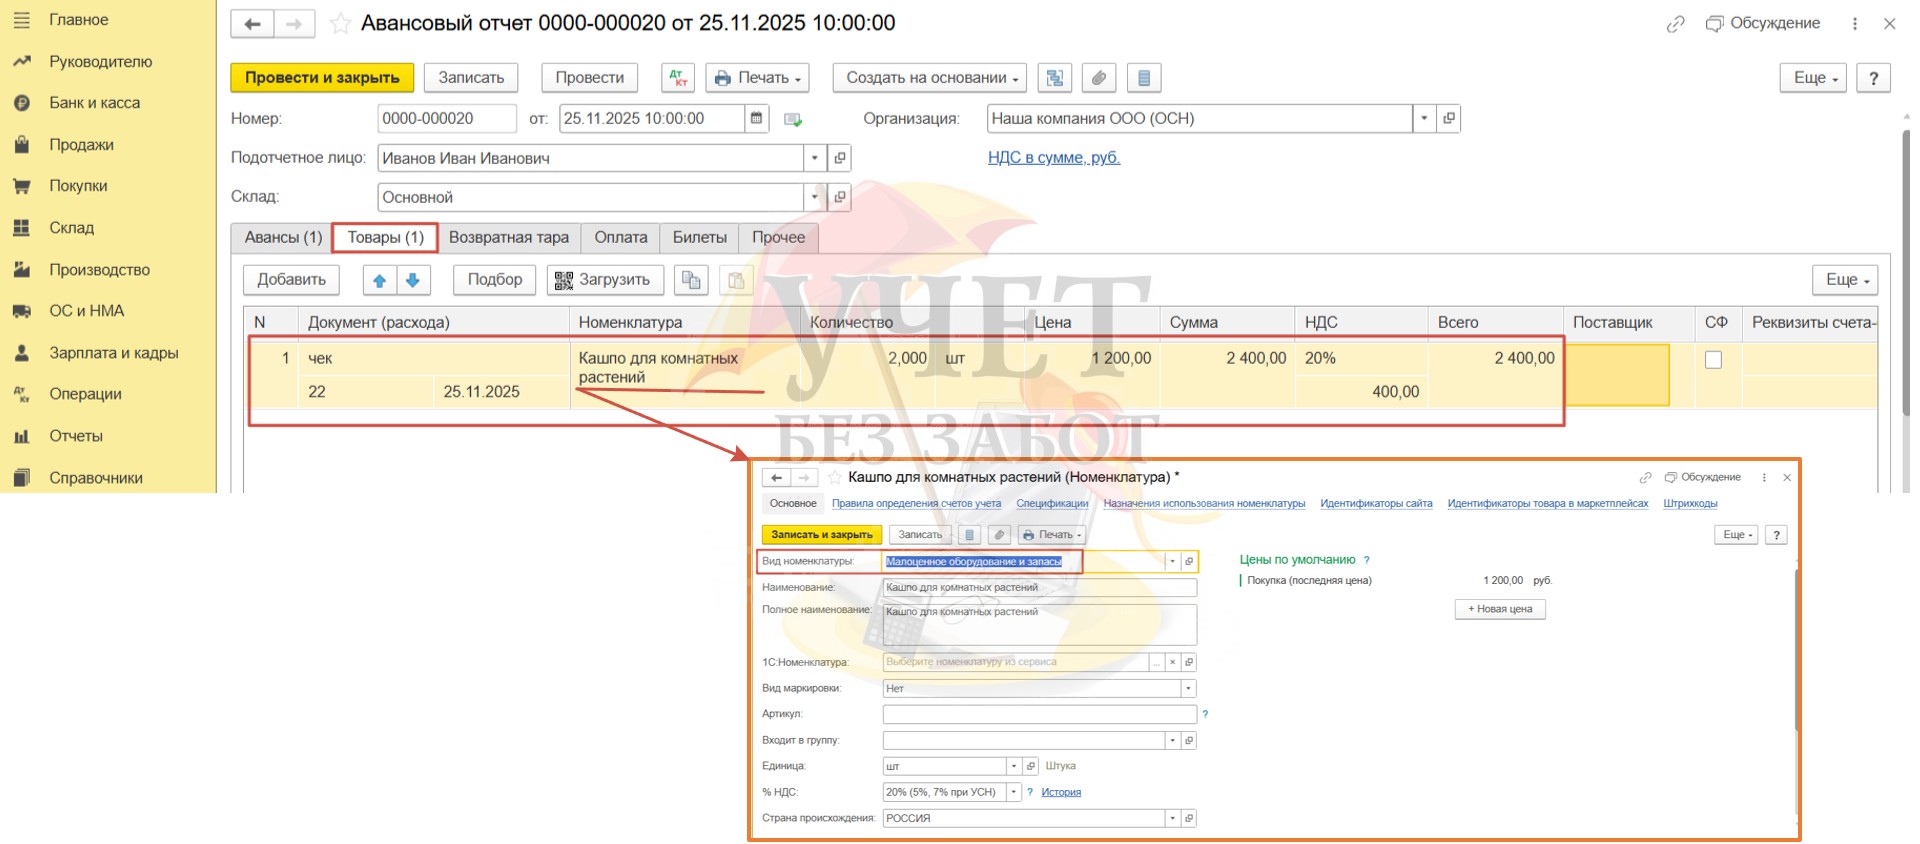Open the Покупки section

pos(78,186)
